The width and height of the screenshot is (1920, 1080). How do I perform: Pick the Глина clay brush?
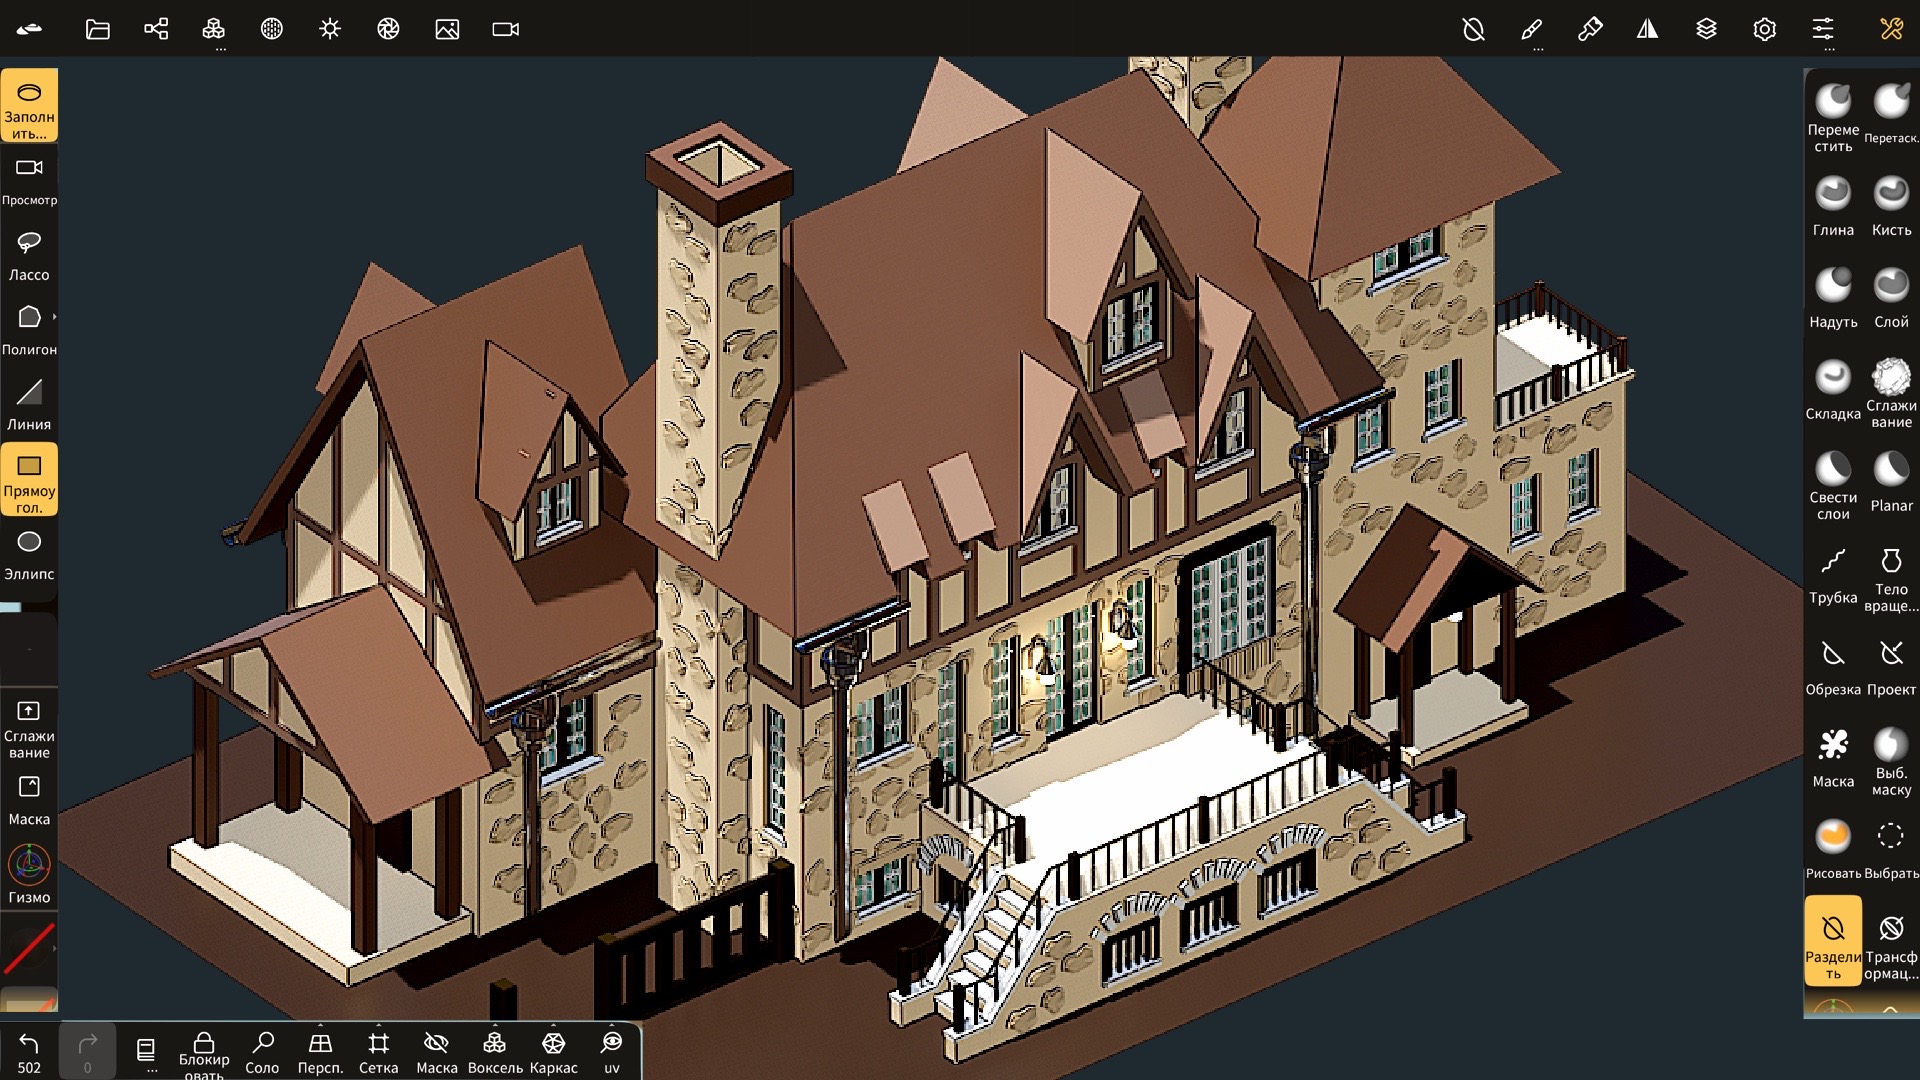point(1832,205)
